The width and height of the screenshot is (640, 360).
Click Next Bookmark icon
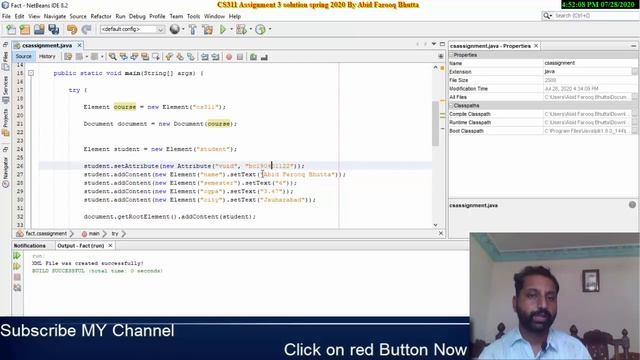click(180, 57)
